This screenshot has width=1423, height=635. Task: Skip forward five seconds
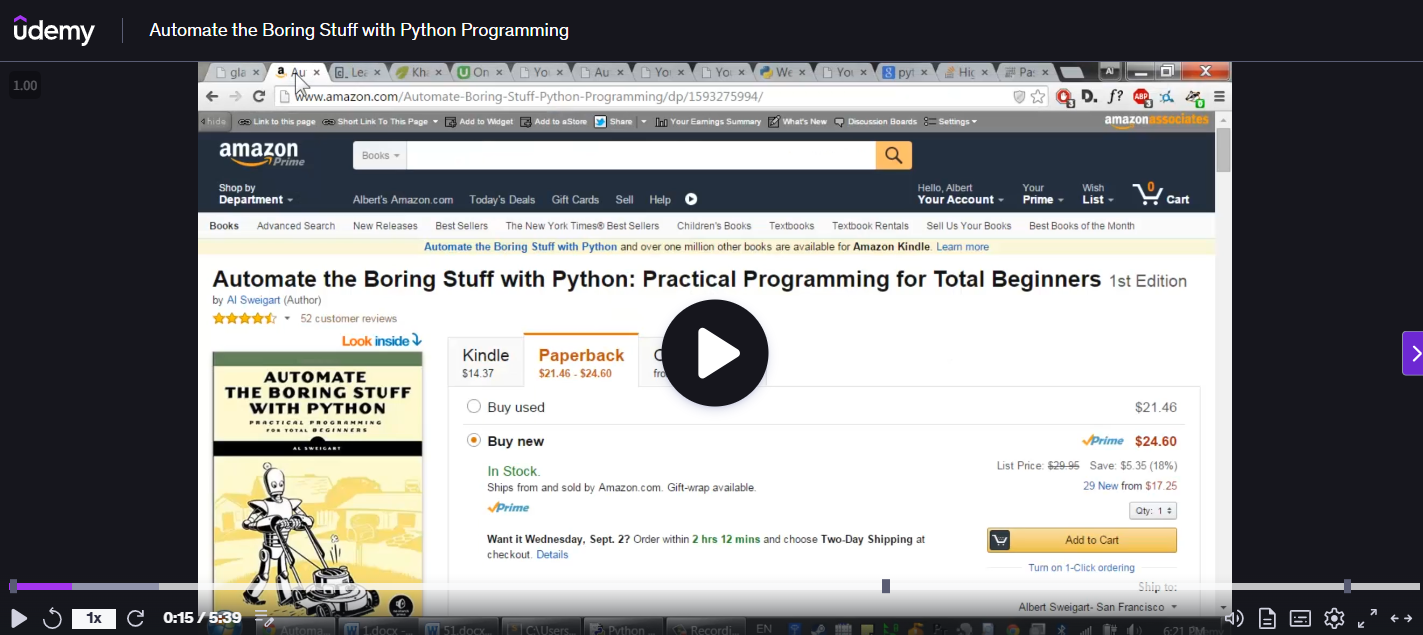(x=135, y=618)
